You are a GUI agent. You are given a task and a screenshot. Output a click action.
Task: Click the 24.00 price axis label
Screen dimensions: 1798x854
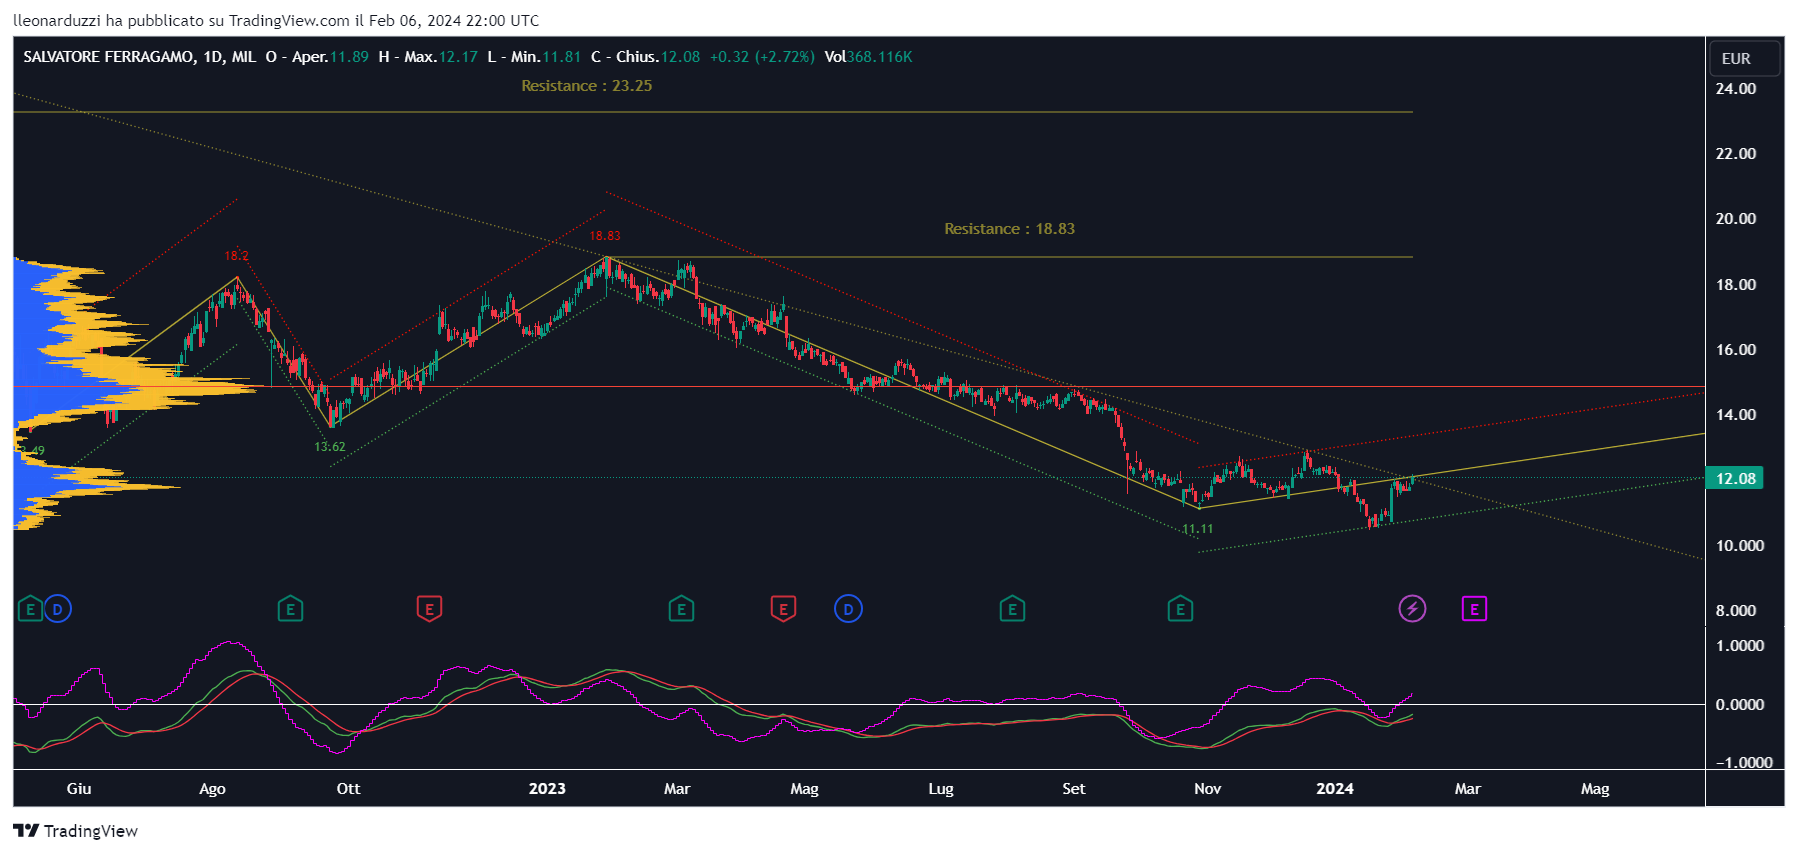point(1736,89)
